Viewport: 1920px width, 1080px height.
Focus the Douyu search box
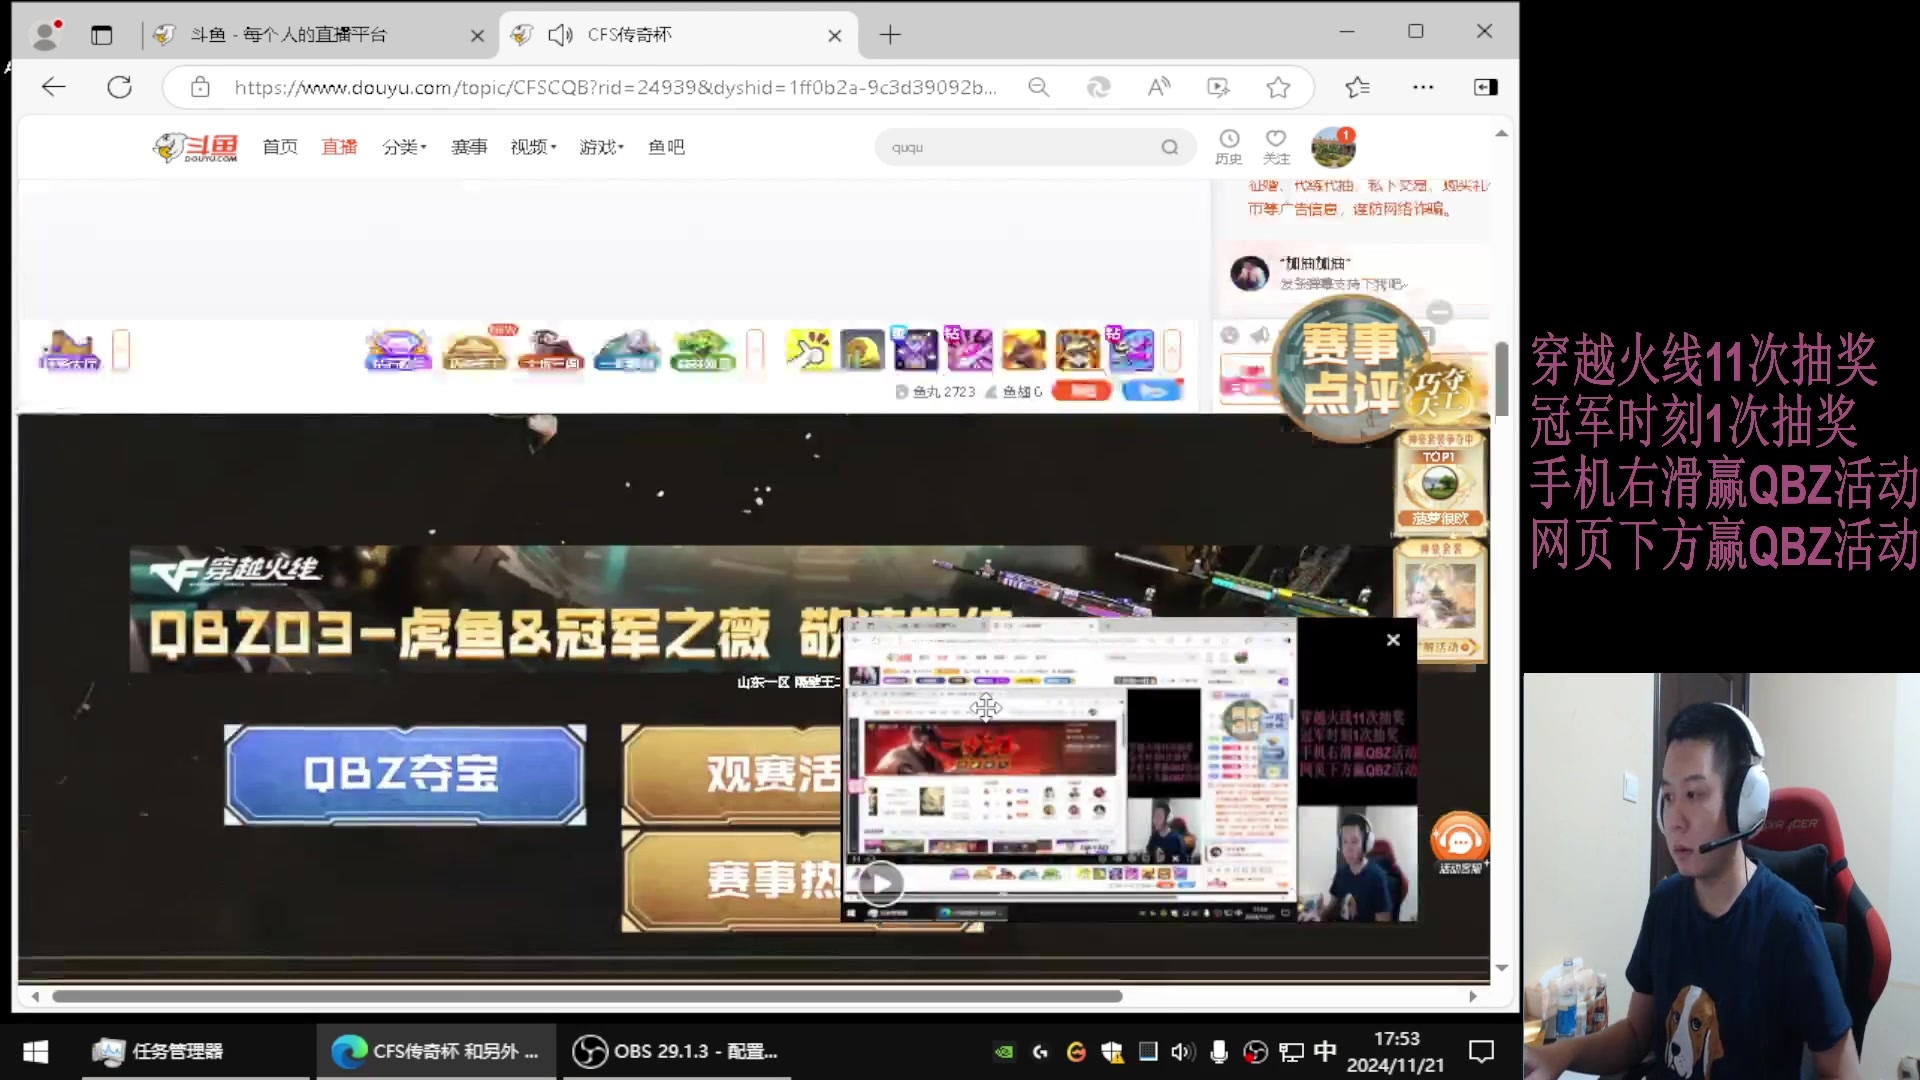point(1020,147)
